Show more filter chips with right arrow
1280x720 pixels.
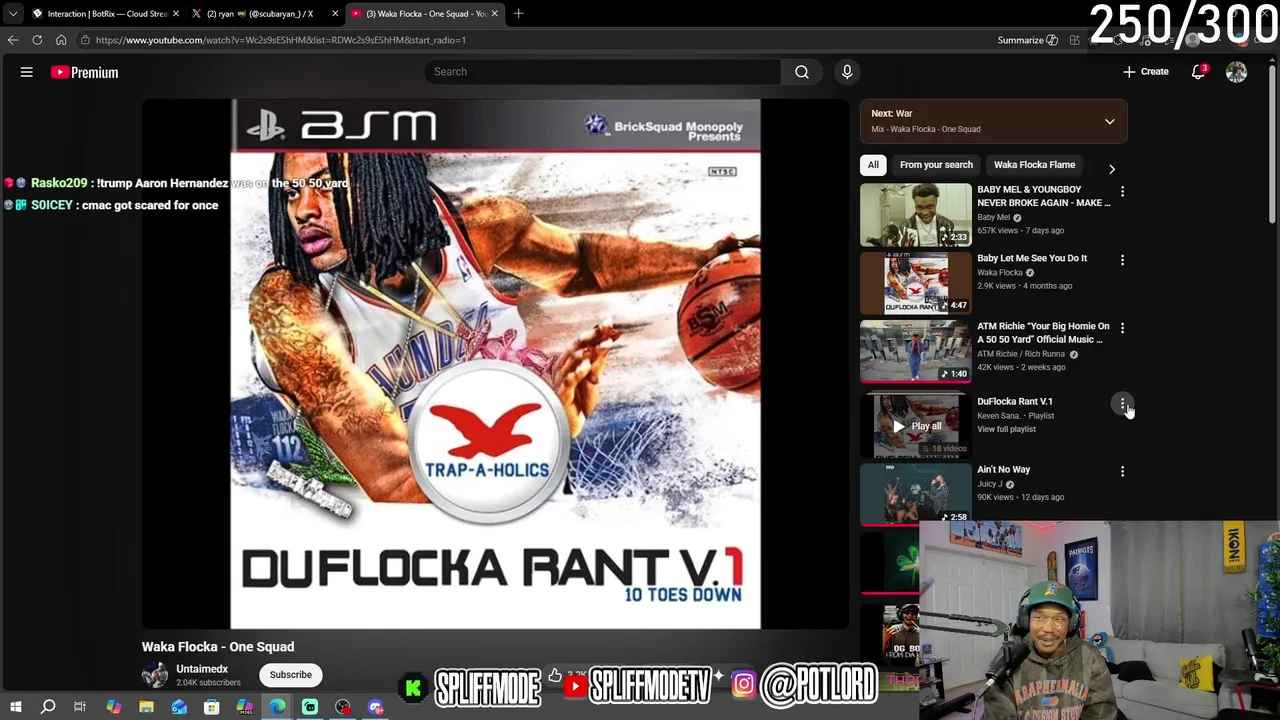click(1111, 169)
